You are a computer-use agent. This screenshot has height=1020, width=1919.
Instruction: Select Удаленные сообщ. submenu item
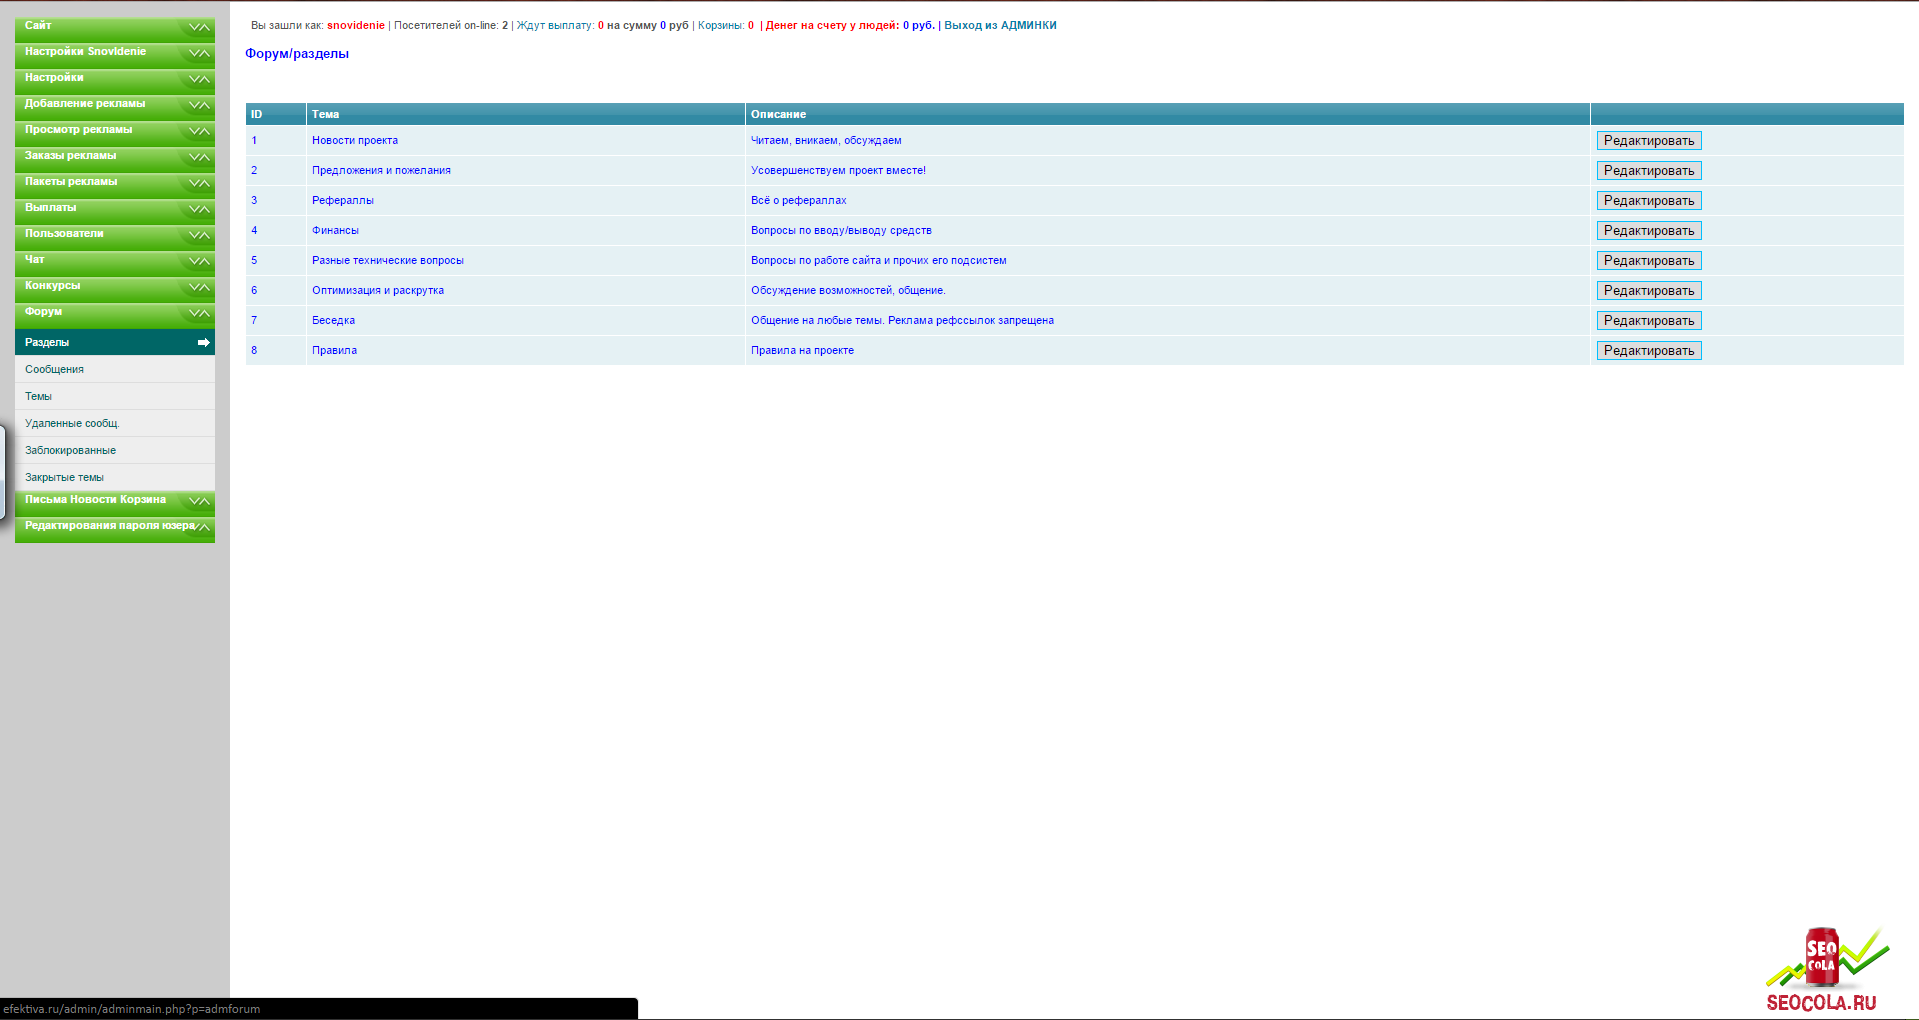pos(72,424)
